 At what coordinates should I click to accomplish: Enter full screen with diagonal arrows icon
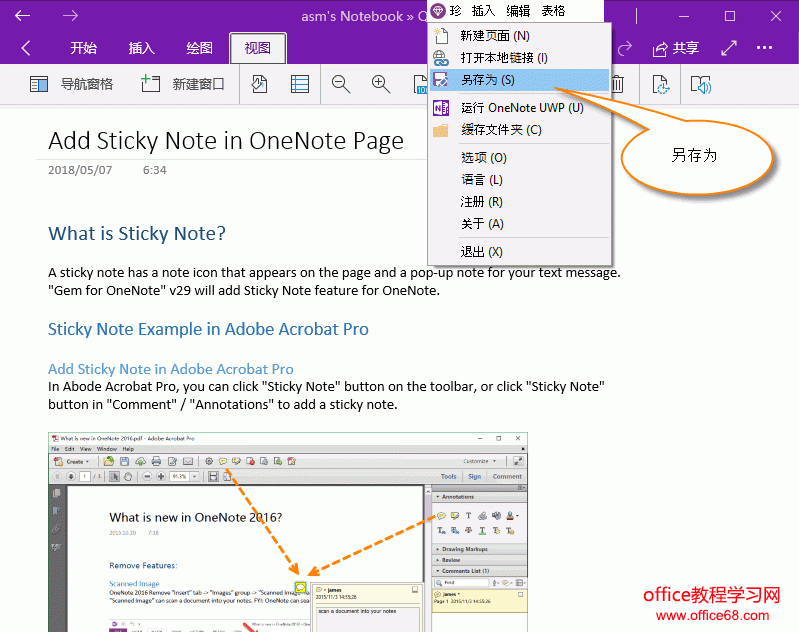729,48
